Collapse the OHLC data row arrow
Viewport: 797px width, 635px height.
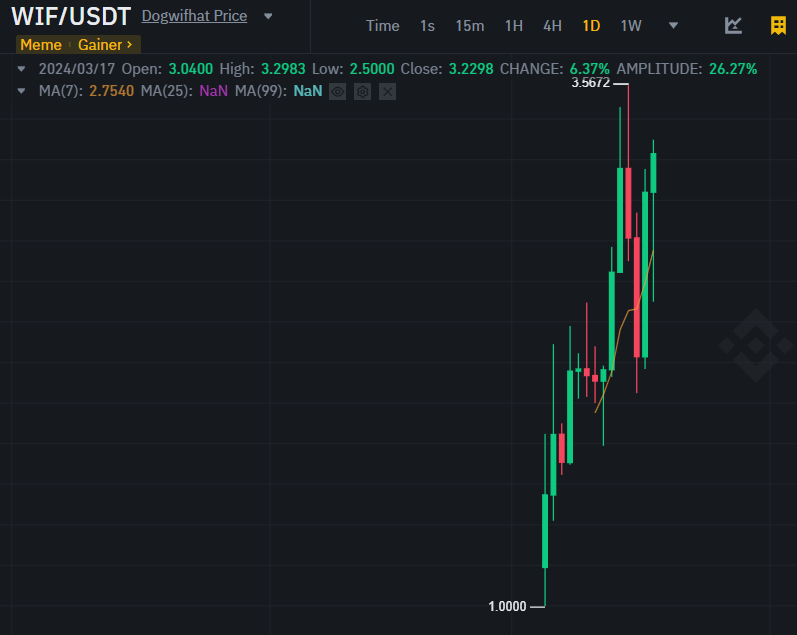21,69
